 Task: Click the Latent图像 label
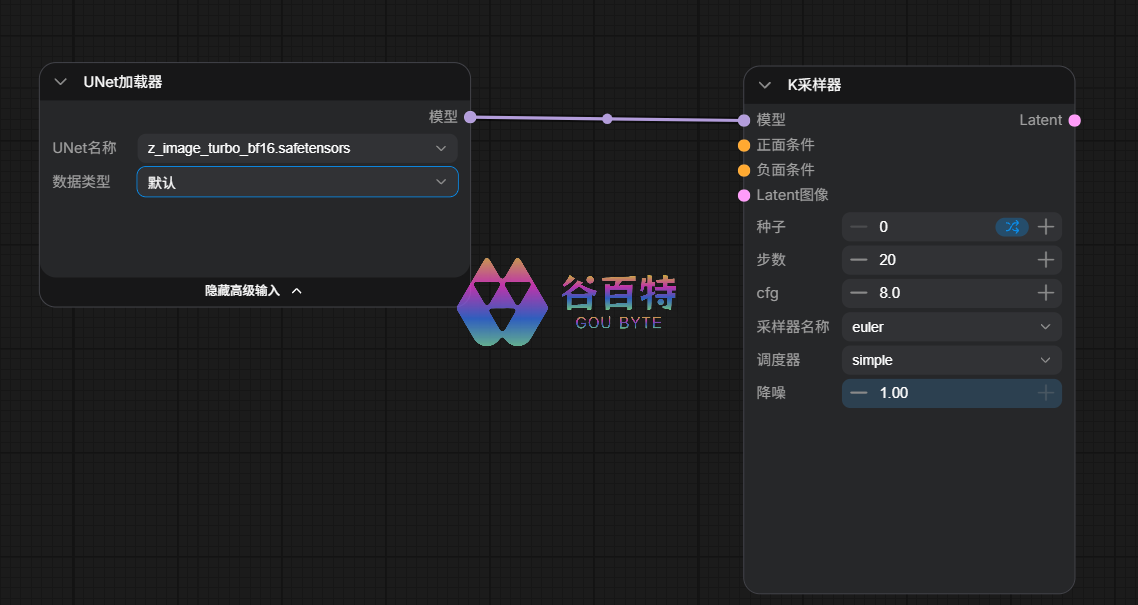pyautogui.click(x=793, y=195)
